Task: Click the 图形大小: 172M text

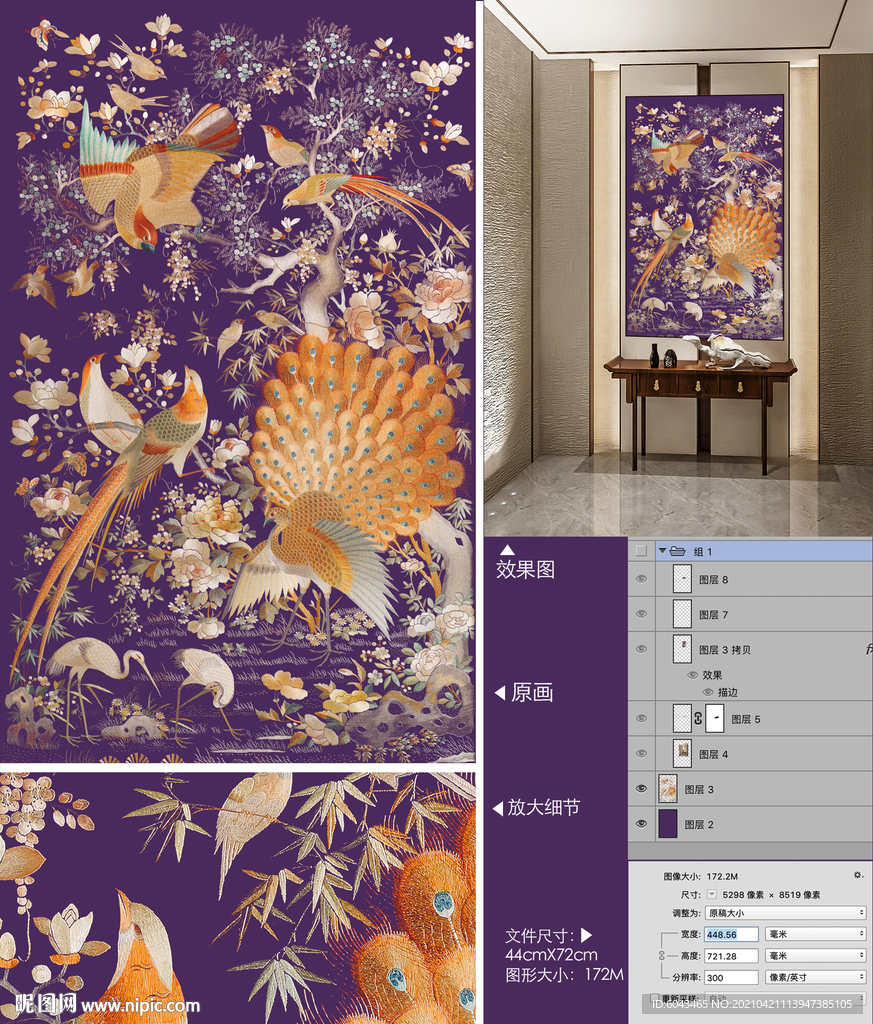Action: 564,975
